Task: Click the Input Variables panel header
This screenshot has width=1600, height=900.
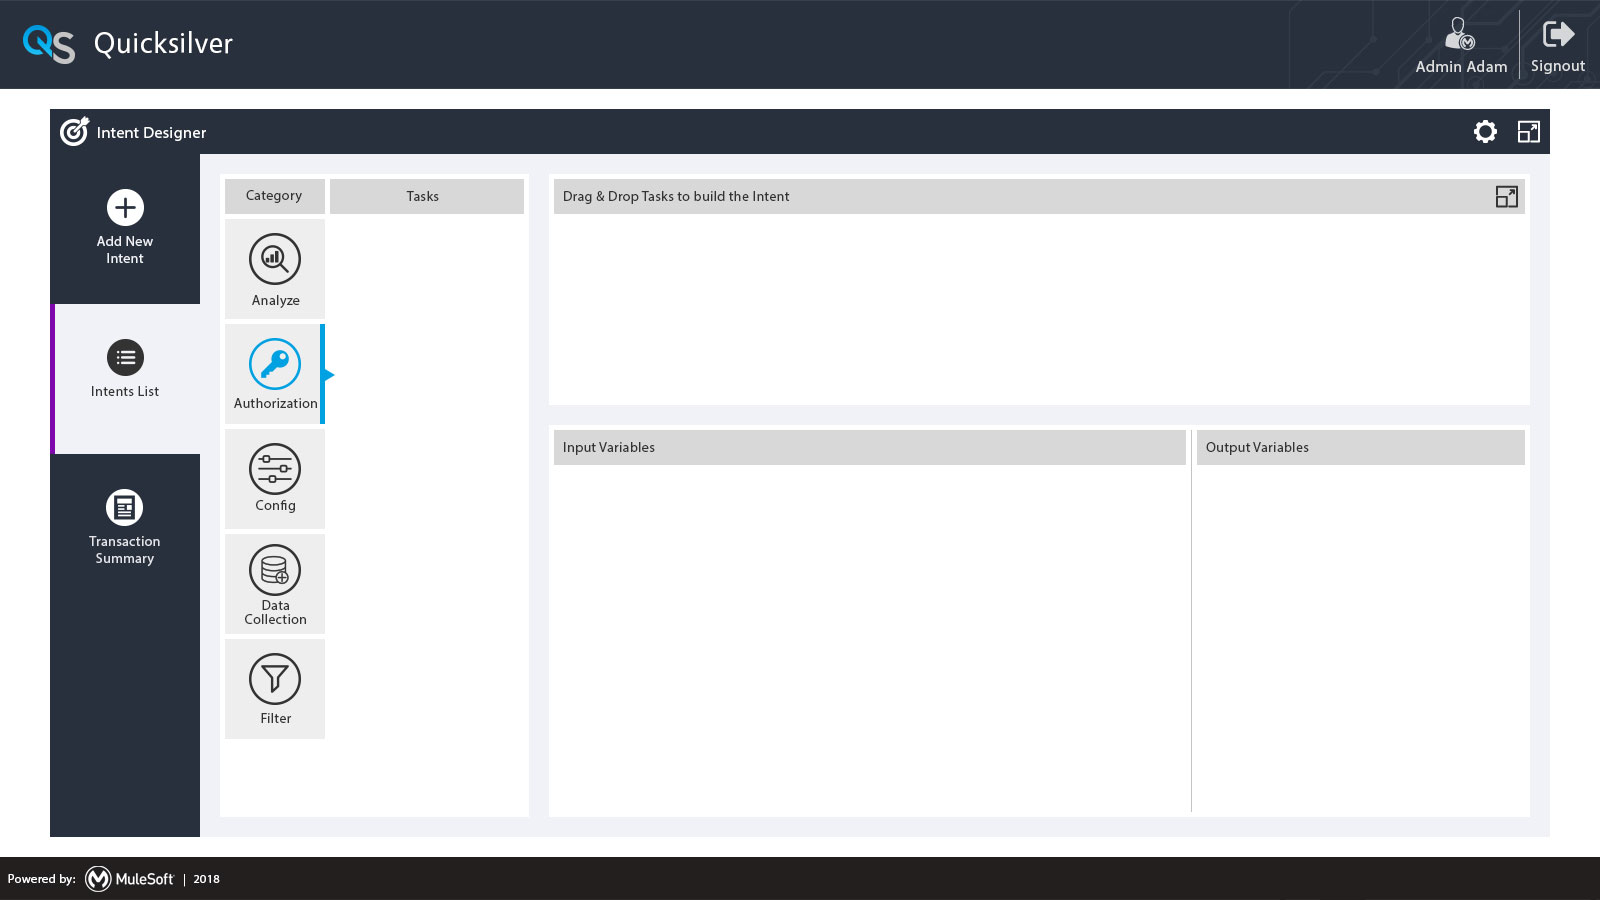Action: pyautogui.click(x=868, y=447)
